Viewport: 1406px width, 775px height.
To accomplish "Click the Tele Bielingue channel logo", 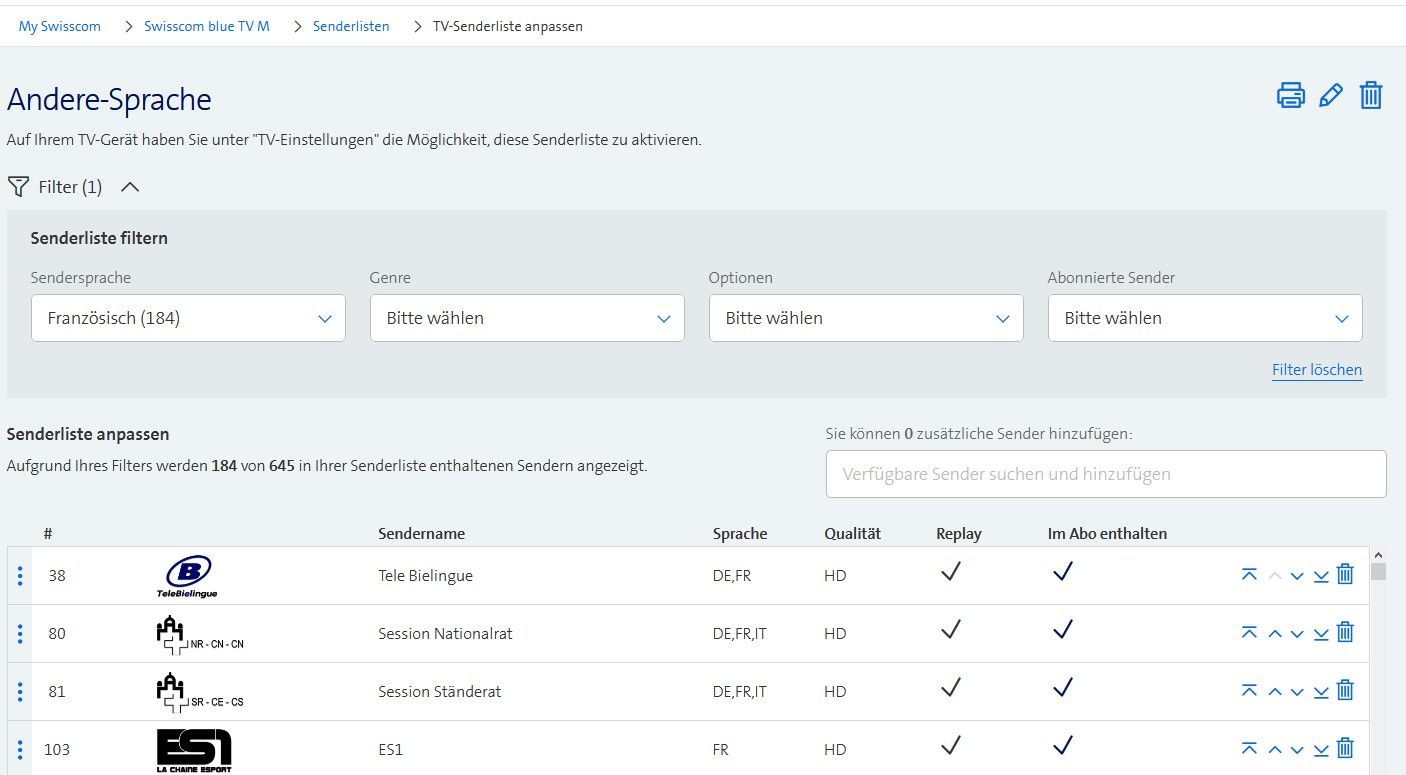I will point(189,576).
